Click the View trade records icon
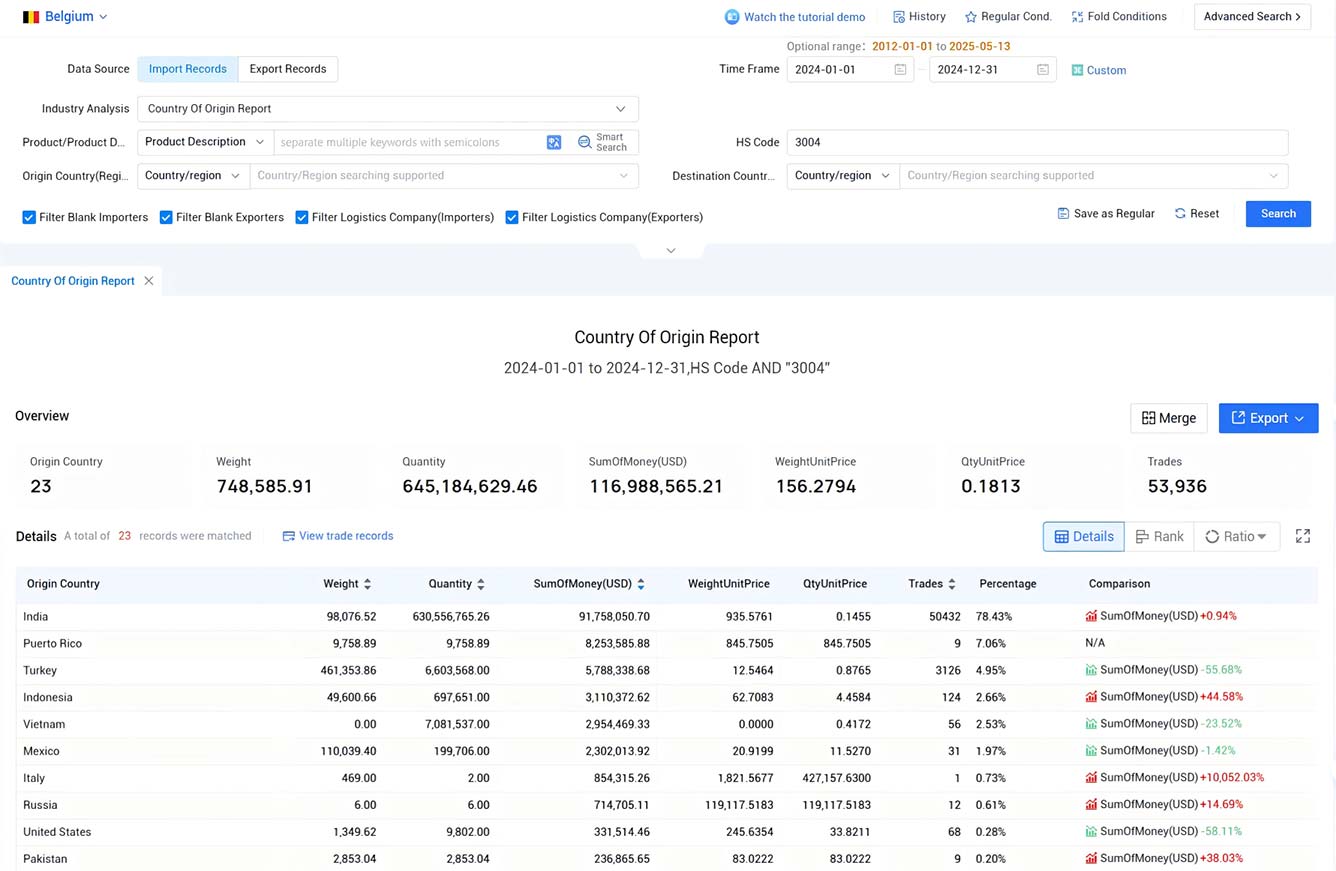 tap(288, 536)
